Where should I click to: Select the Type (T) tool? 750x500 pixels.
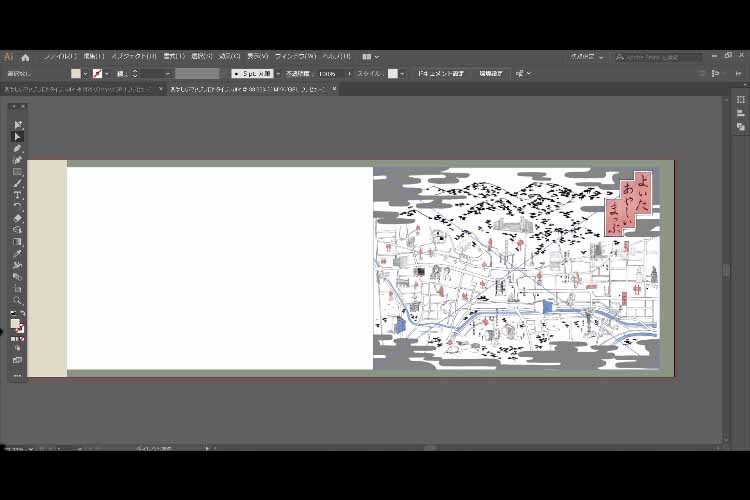tap(18, 195)
